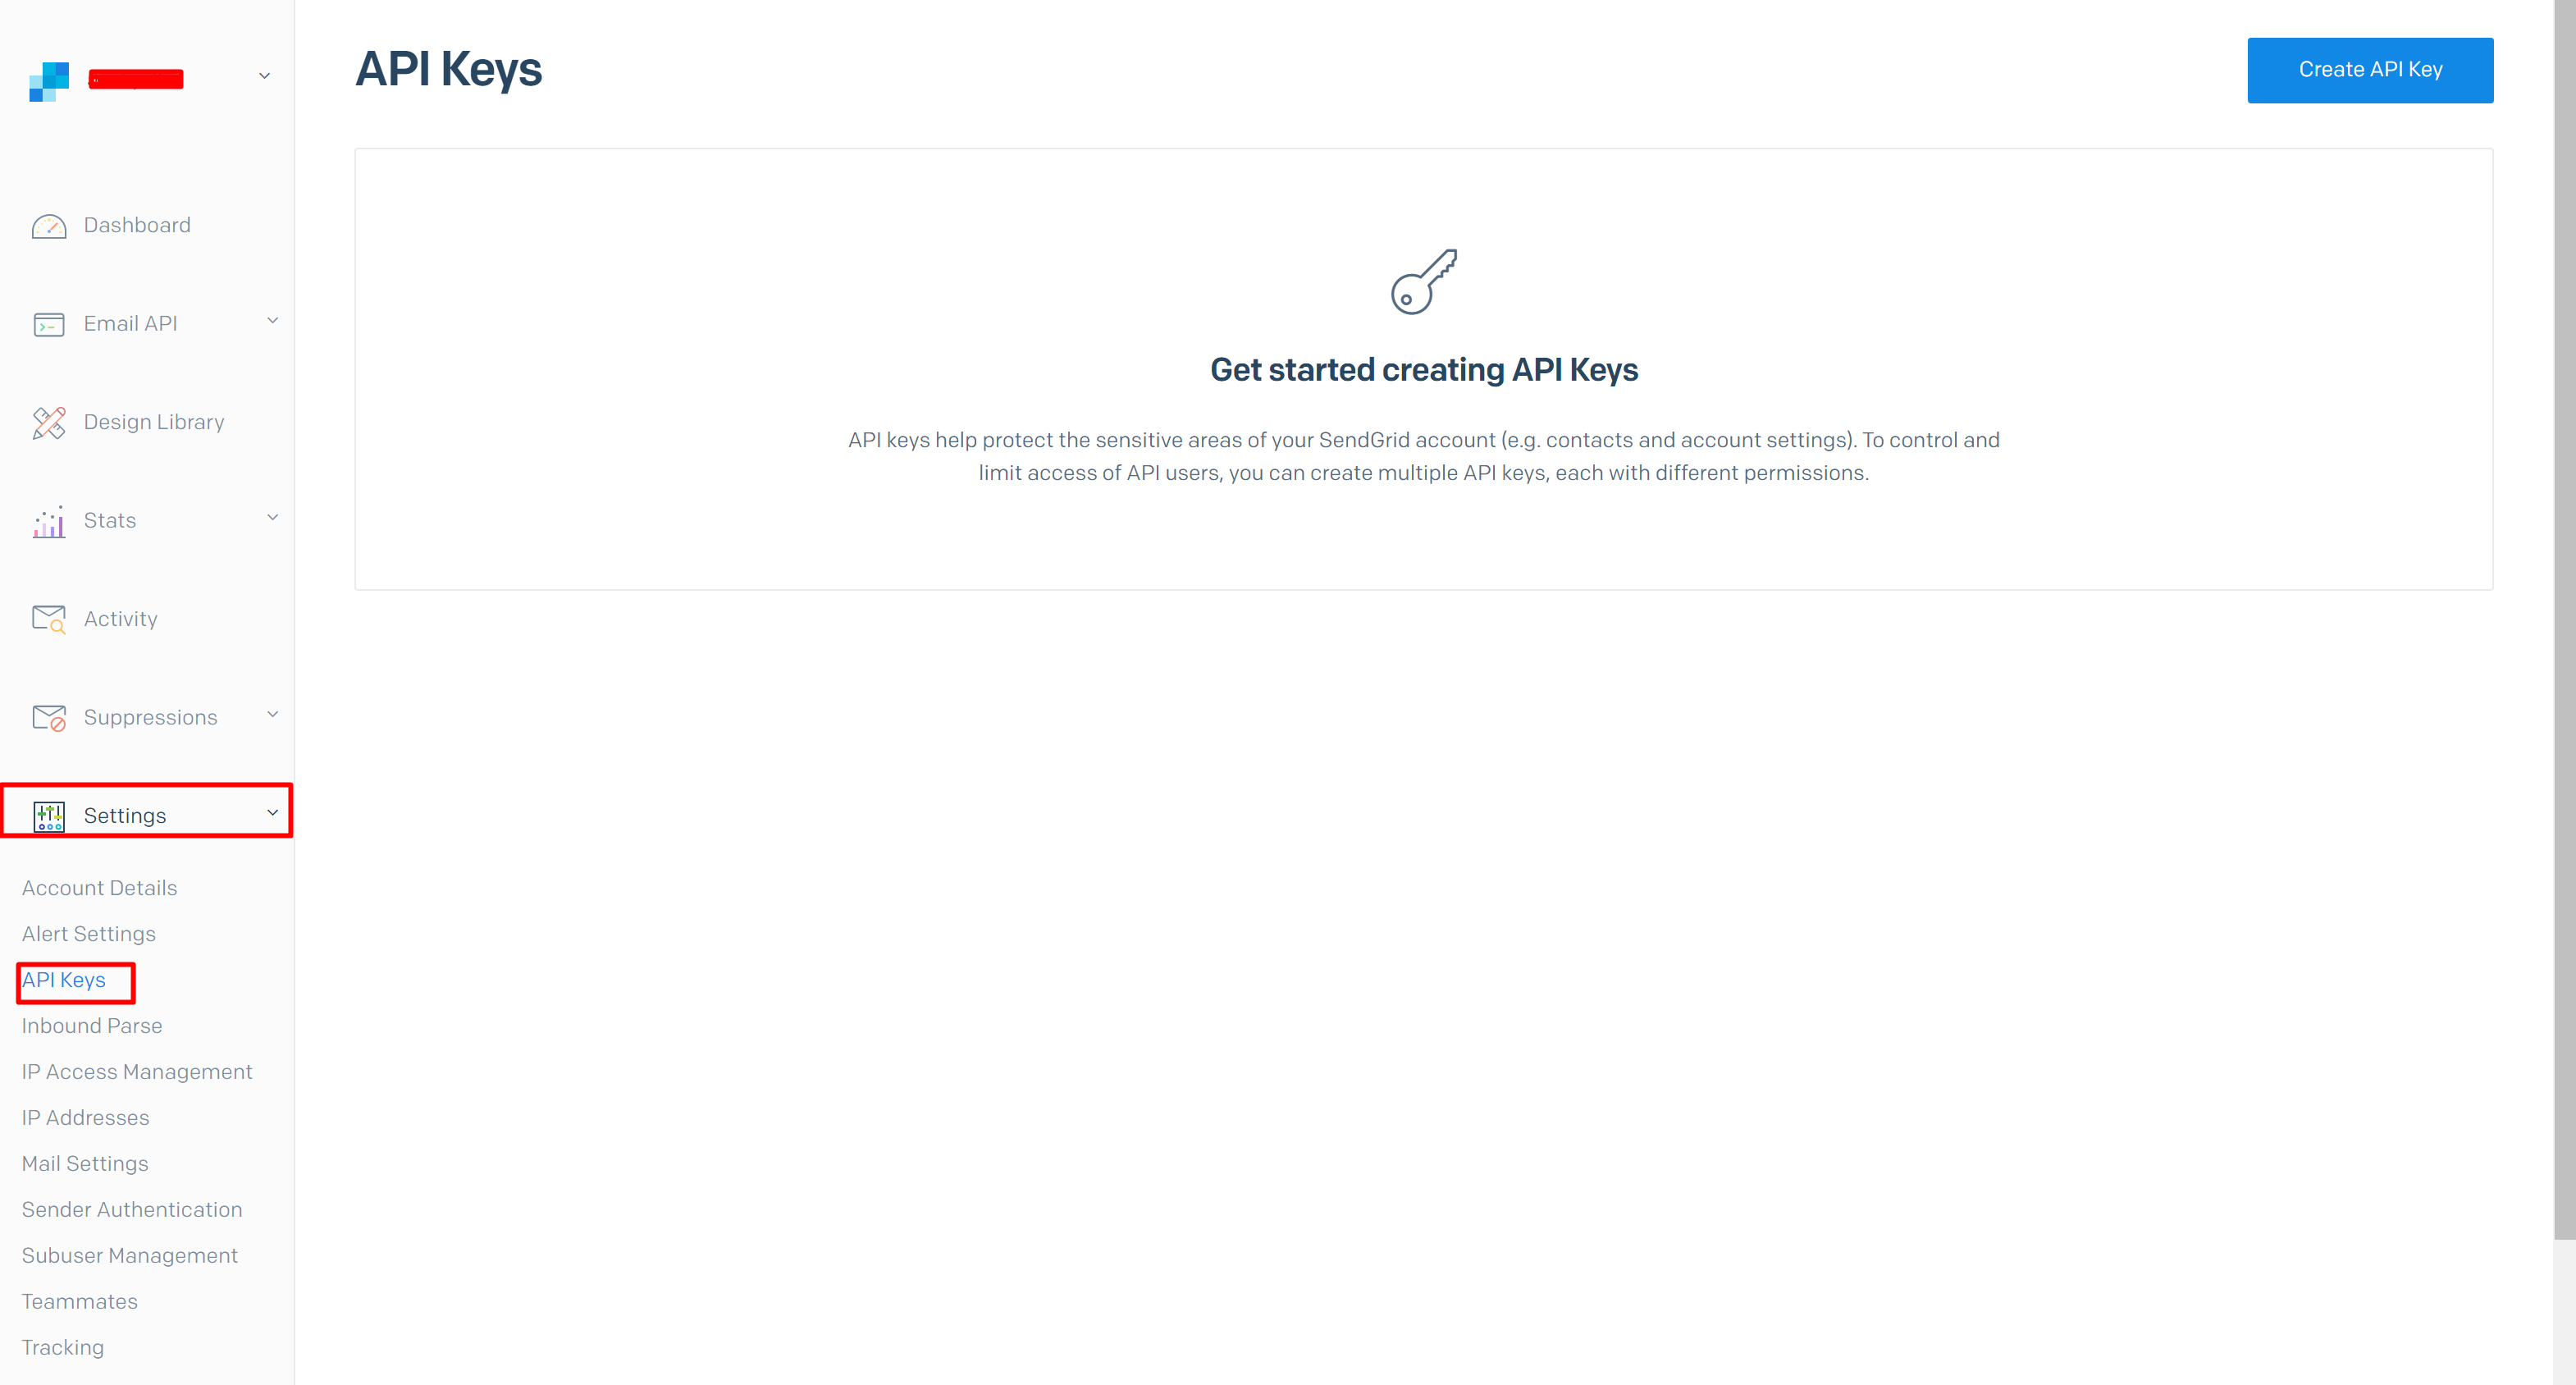Image resolution: width=2576 pixels, height=1385 pixels.
Task: Expand the Suppressions dropdown
Action: click(150, 716)
